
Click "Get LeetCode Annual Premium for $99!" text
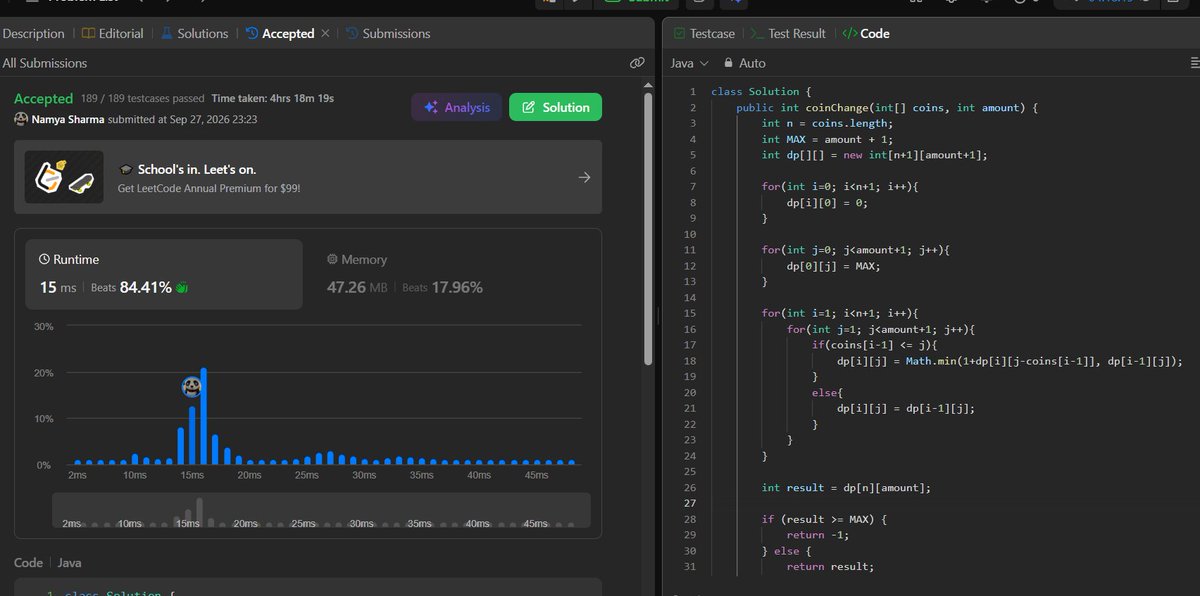[x=209, y=188]
